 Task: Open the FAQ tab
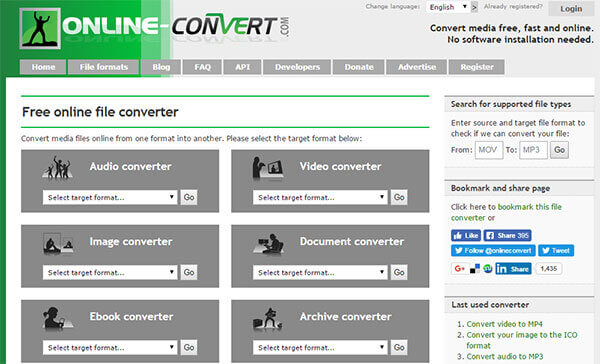(x=202, y=67)
